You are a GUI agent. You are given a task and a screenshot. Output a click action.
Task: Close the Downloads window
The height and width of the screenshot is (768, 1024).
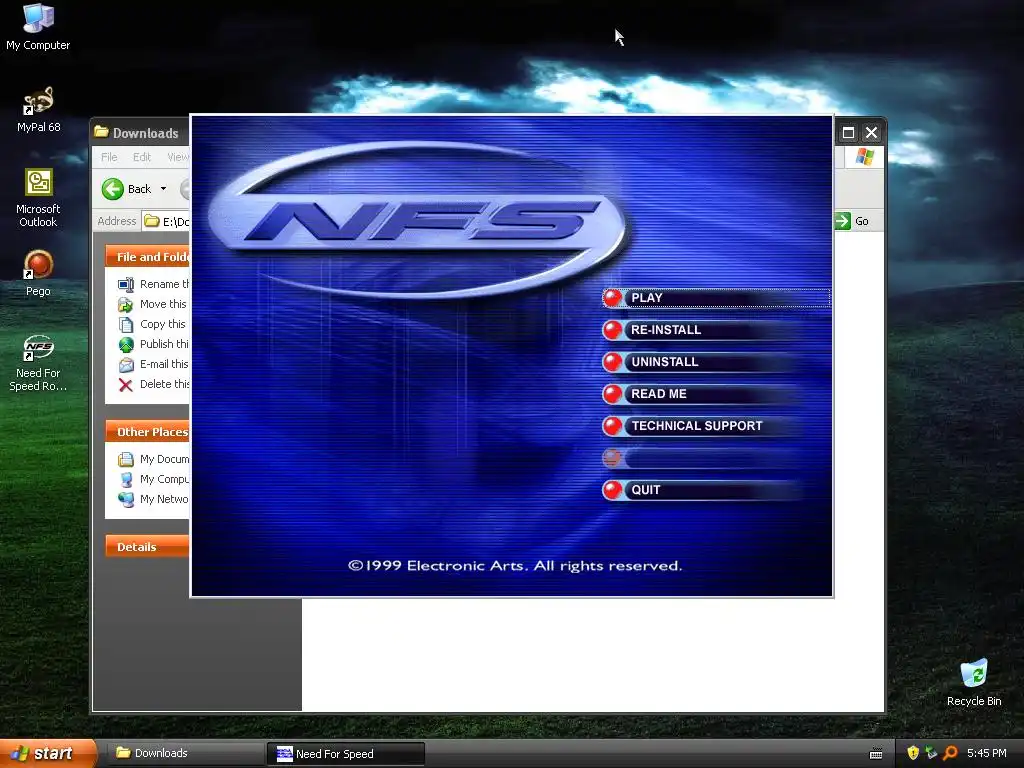[x=871, y=133]
